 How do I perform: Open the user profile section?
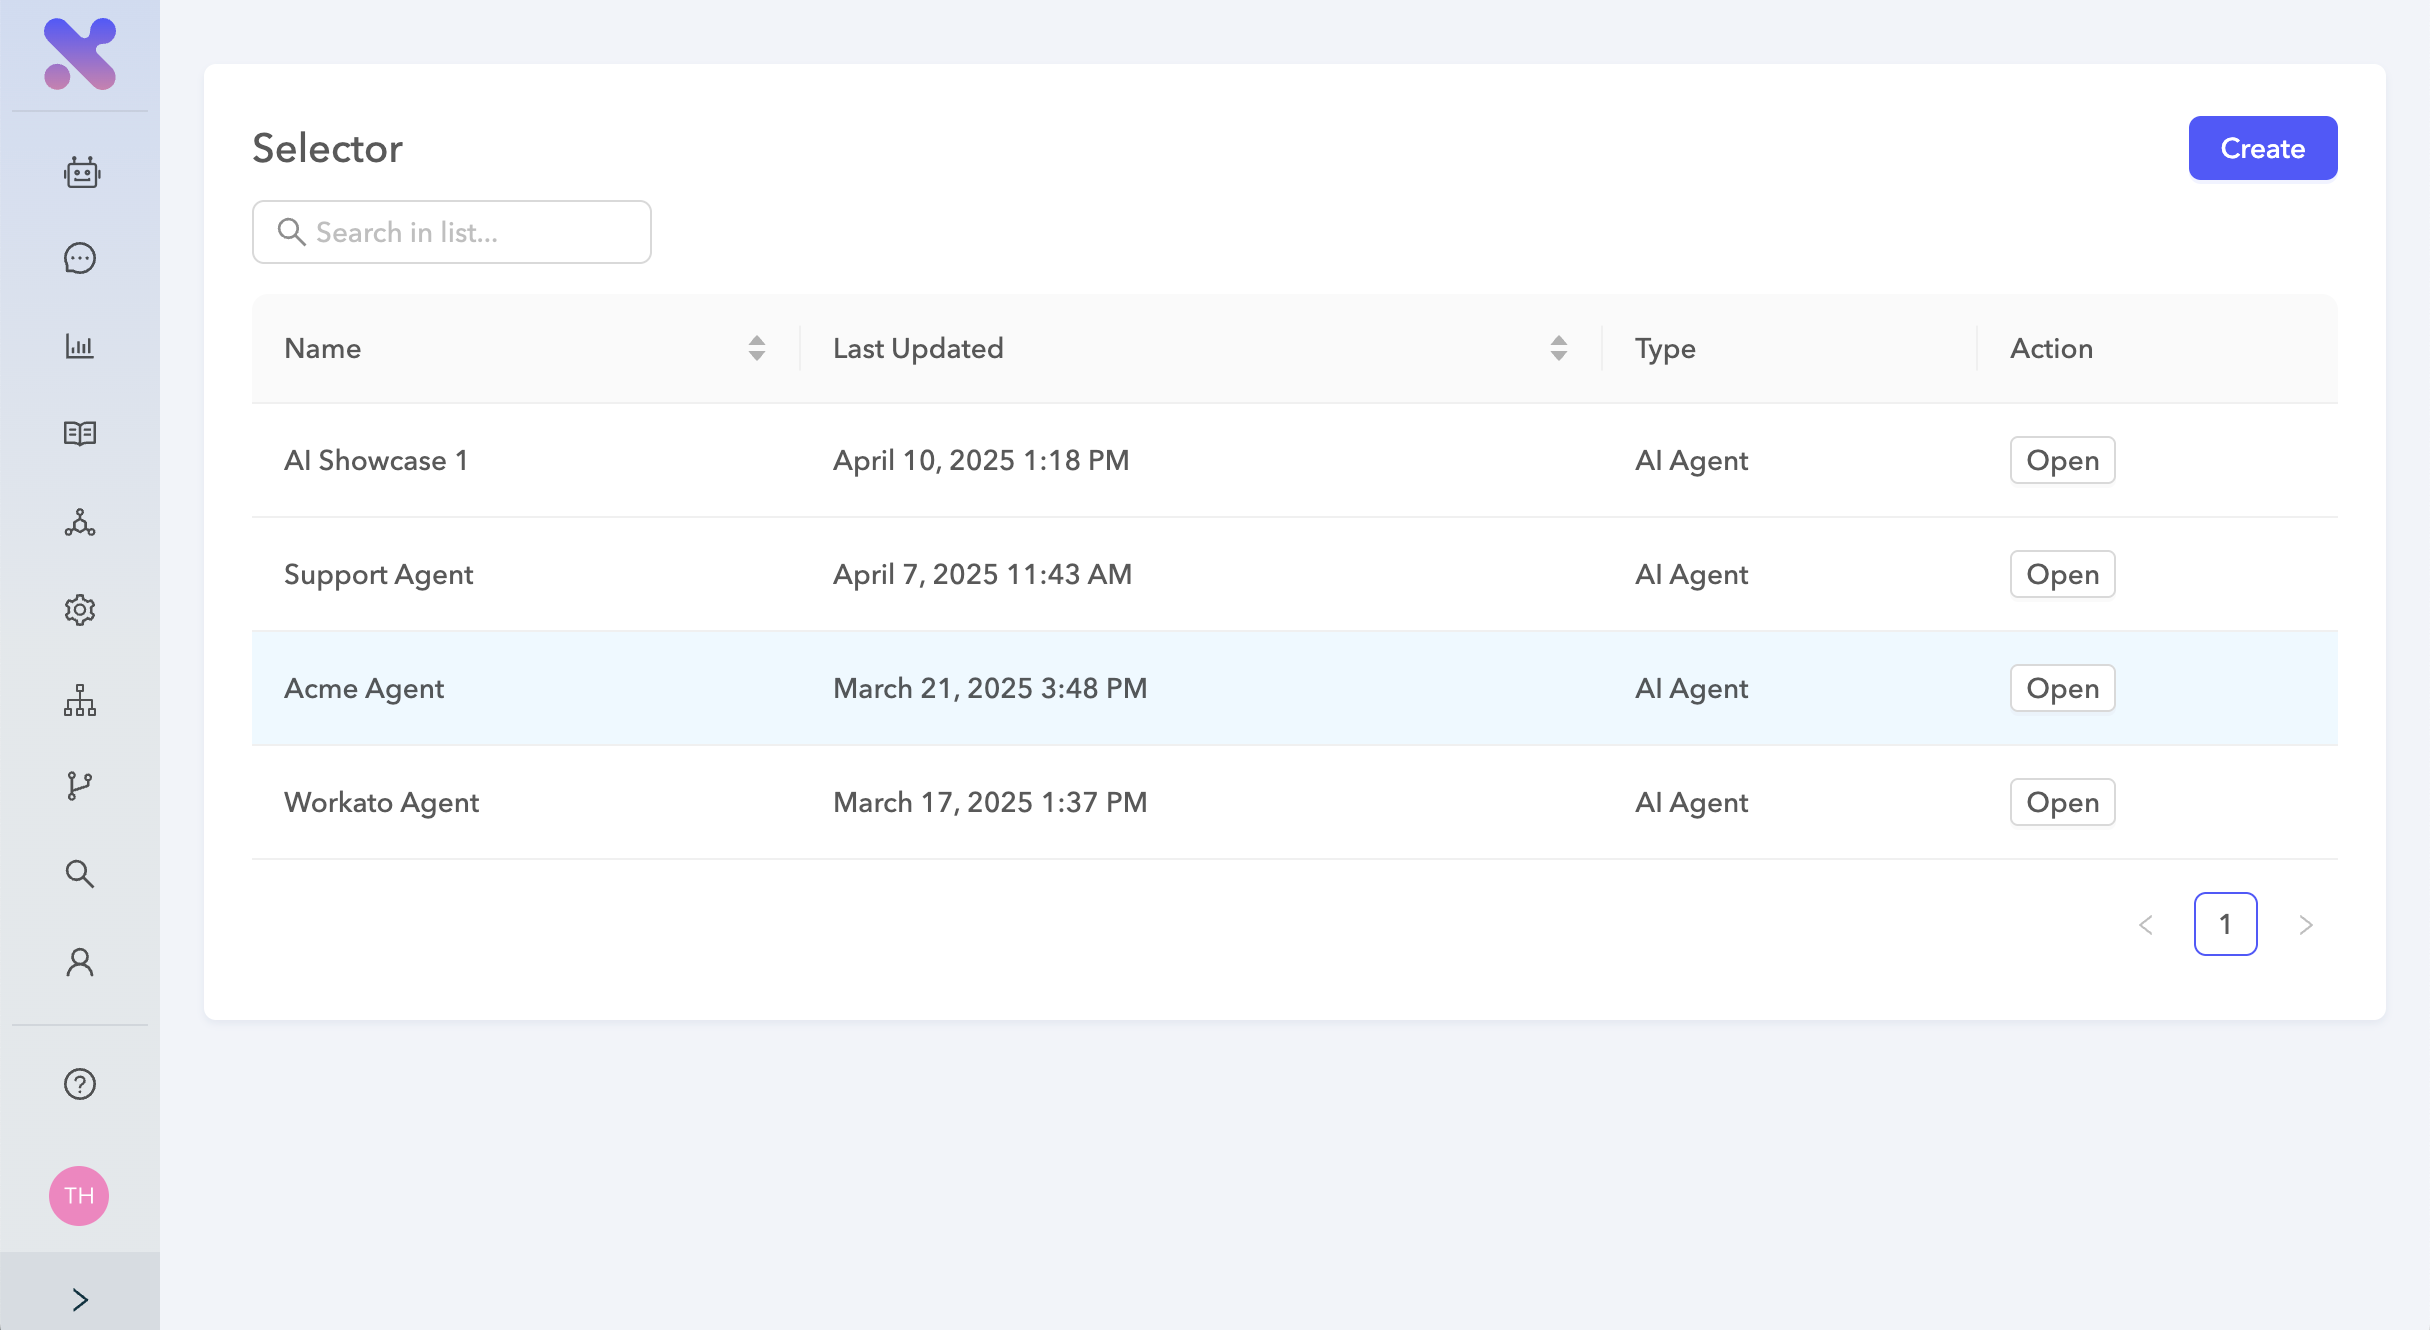(x=80, y=961)
